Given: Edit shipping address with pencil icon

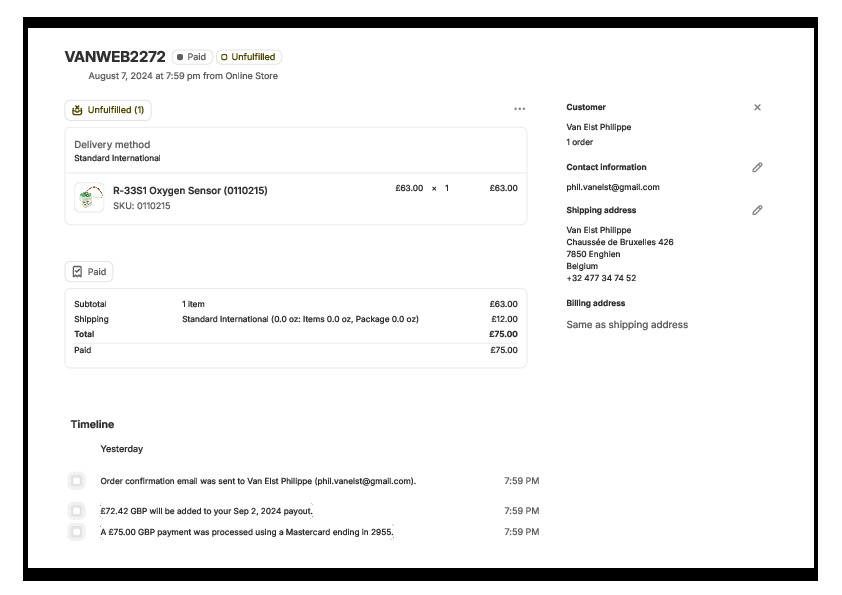Looking at the screenshot, I should [x=757, y=210].
